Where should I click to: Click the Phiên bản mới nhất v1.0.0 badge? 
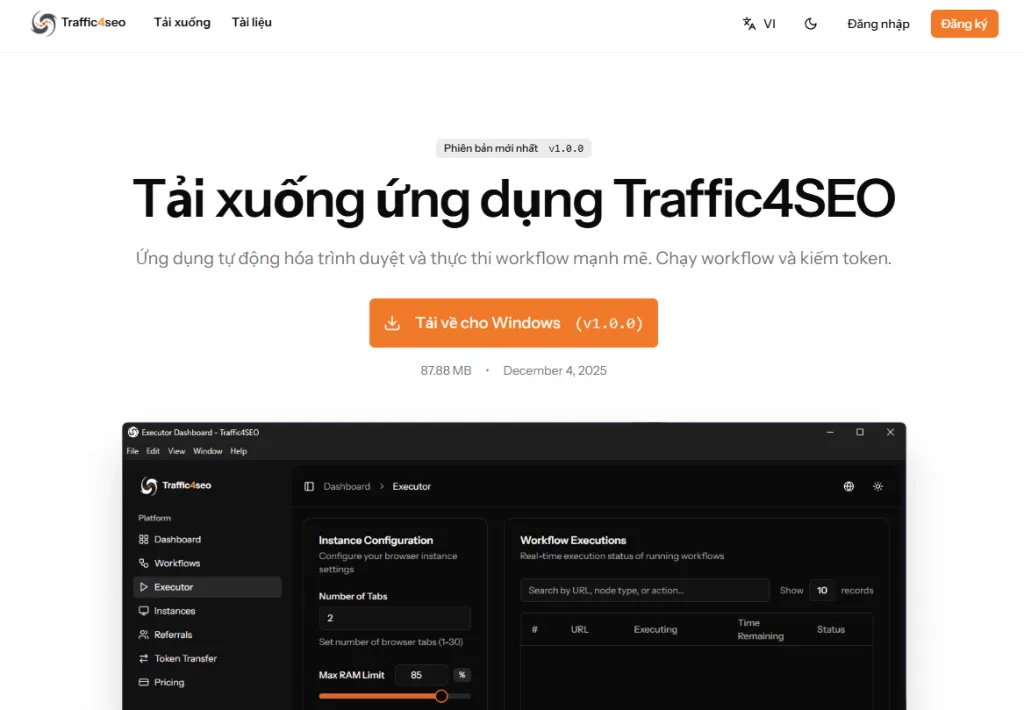tap(513, 148)
